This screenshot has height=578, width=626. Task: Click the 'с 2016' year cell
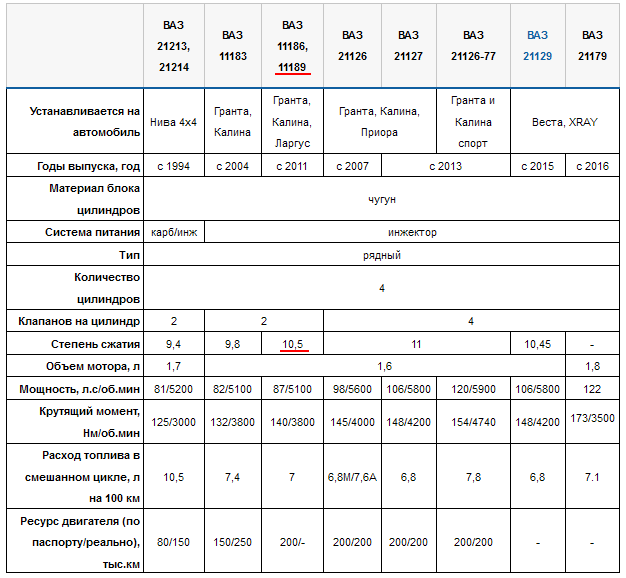(x=592, y=166)
